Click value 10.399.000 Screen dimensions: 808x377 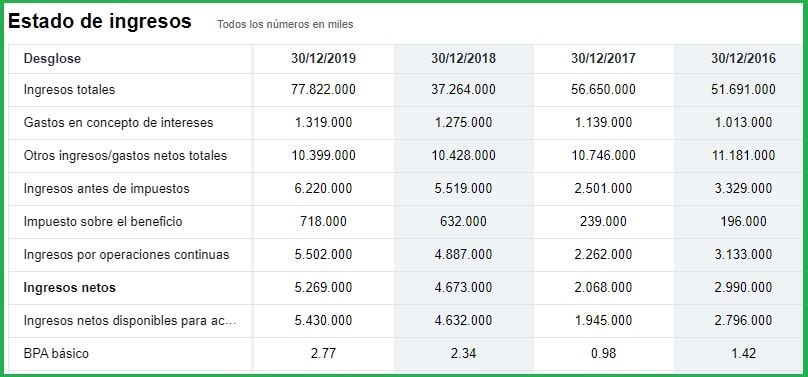coord(323,156)
